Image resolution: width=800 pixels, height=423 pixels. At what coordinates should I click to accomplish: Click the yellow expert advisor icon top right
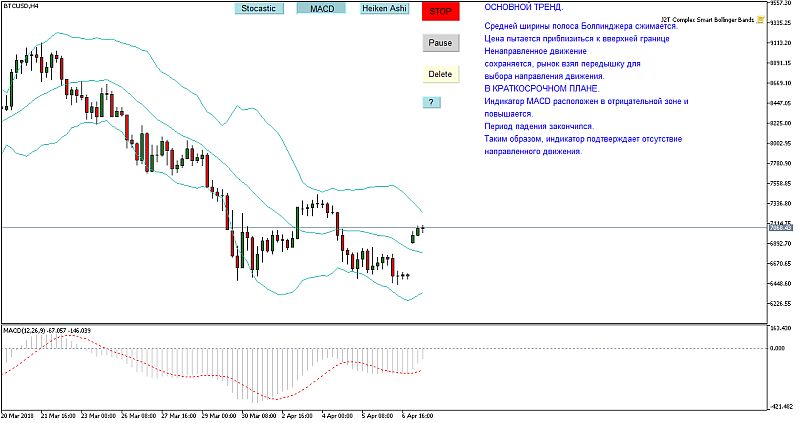click(x=760, y=20)
